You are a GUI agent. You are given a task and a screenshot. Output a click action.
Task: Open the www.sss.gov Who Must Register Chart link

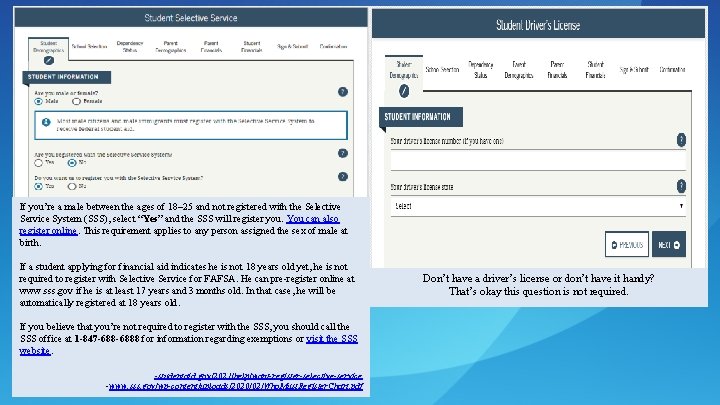coord(235,386)
